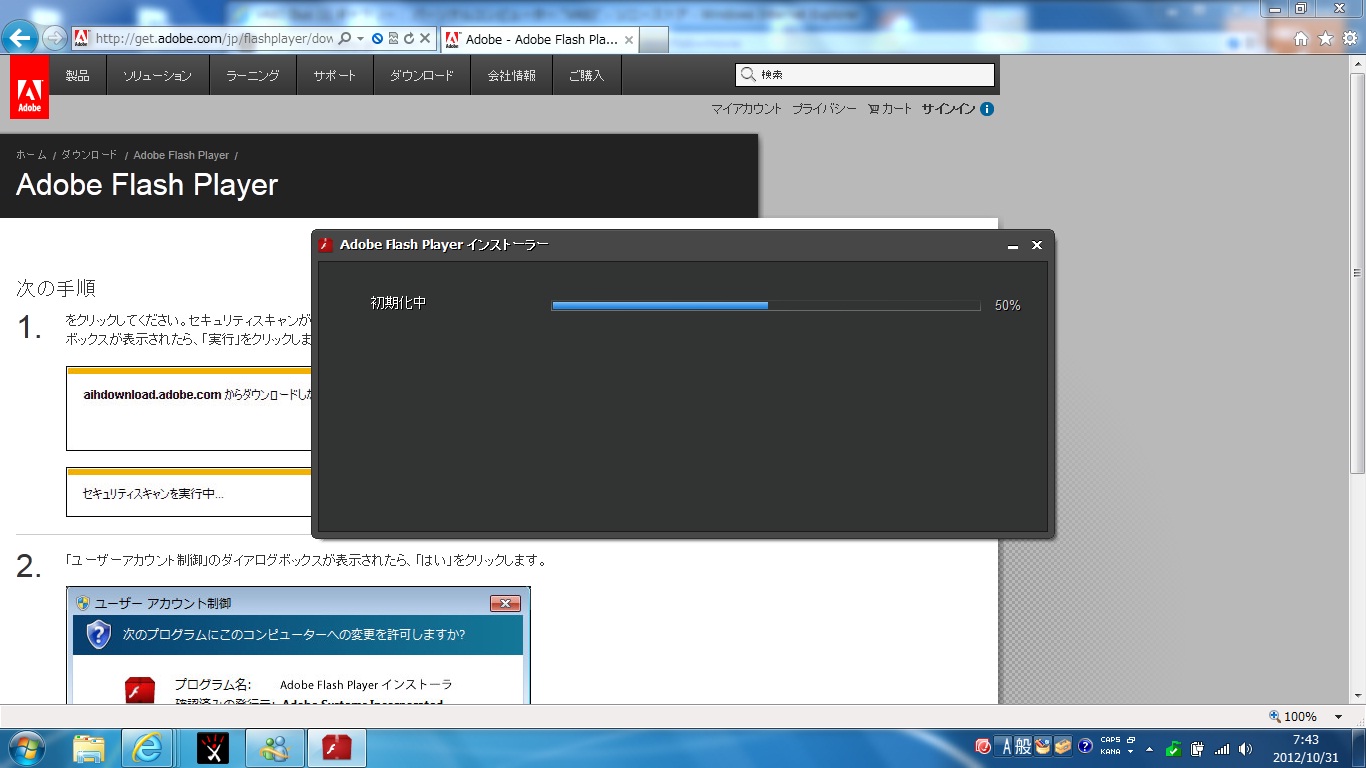Stop loading with the address bar X
Screen dimensions: 1366x768
[425, 39]
